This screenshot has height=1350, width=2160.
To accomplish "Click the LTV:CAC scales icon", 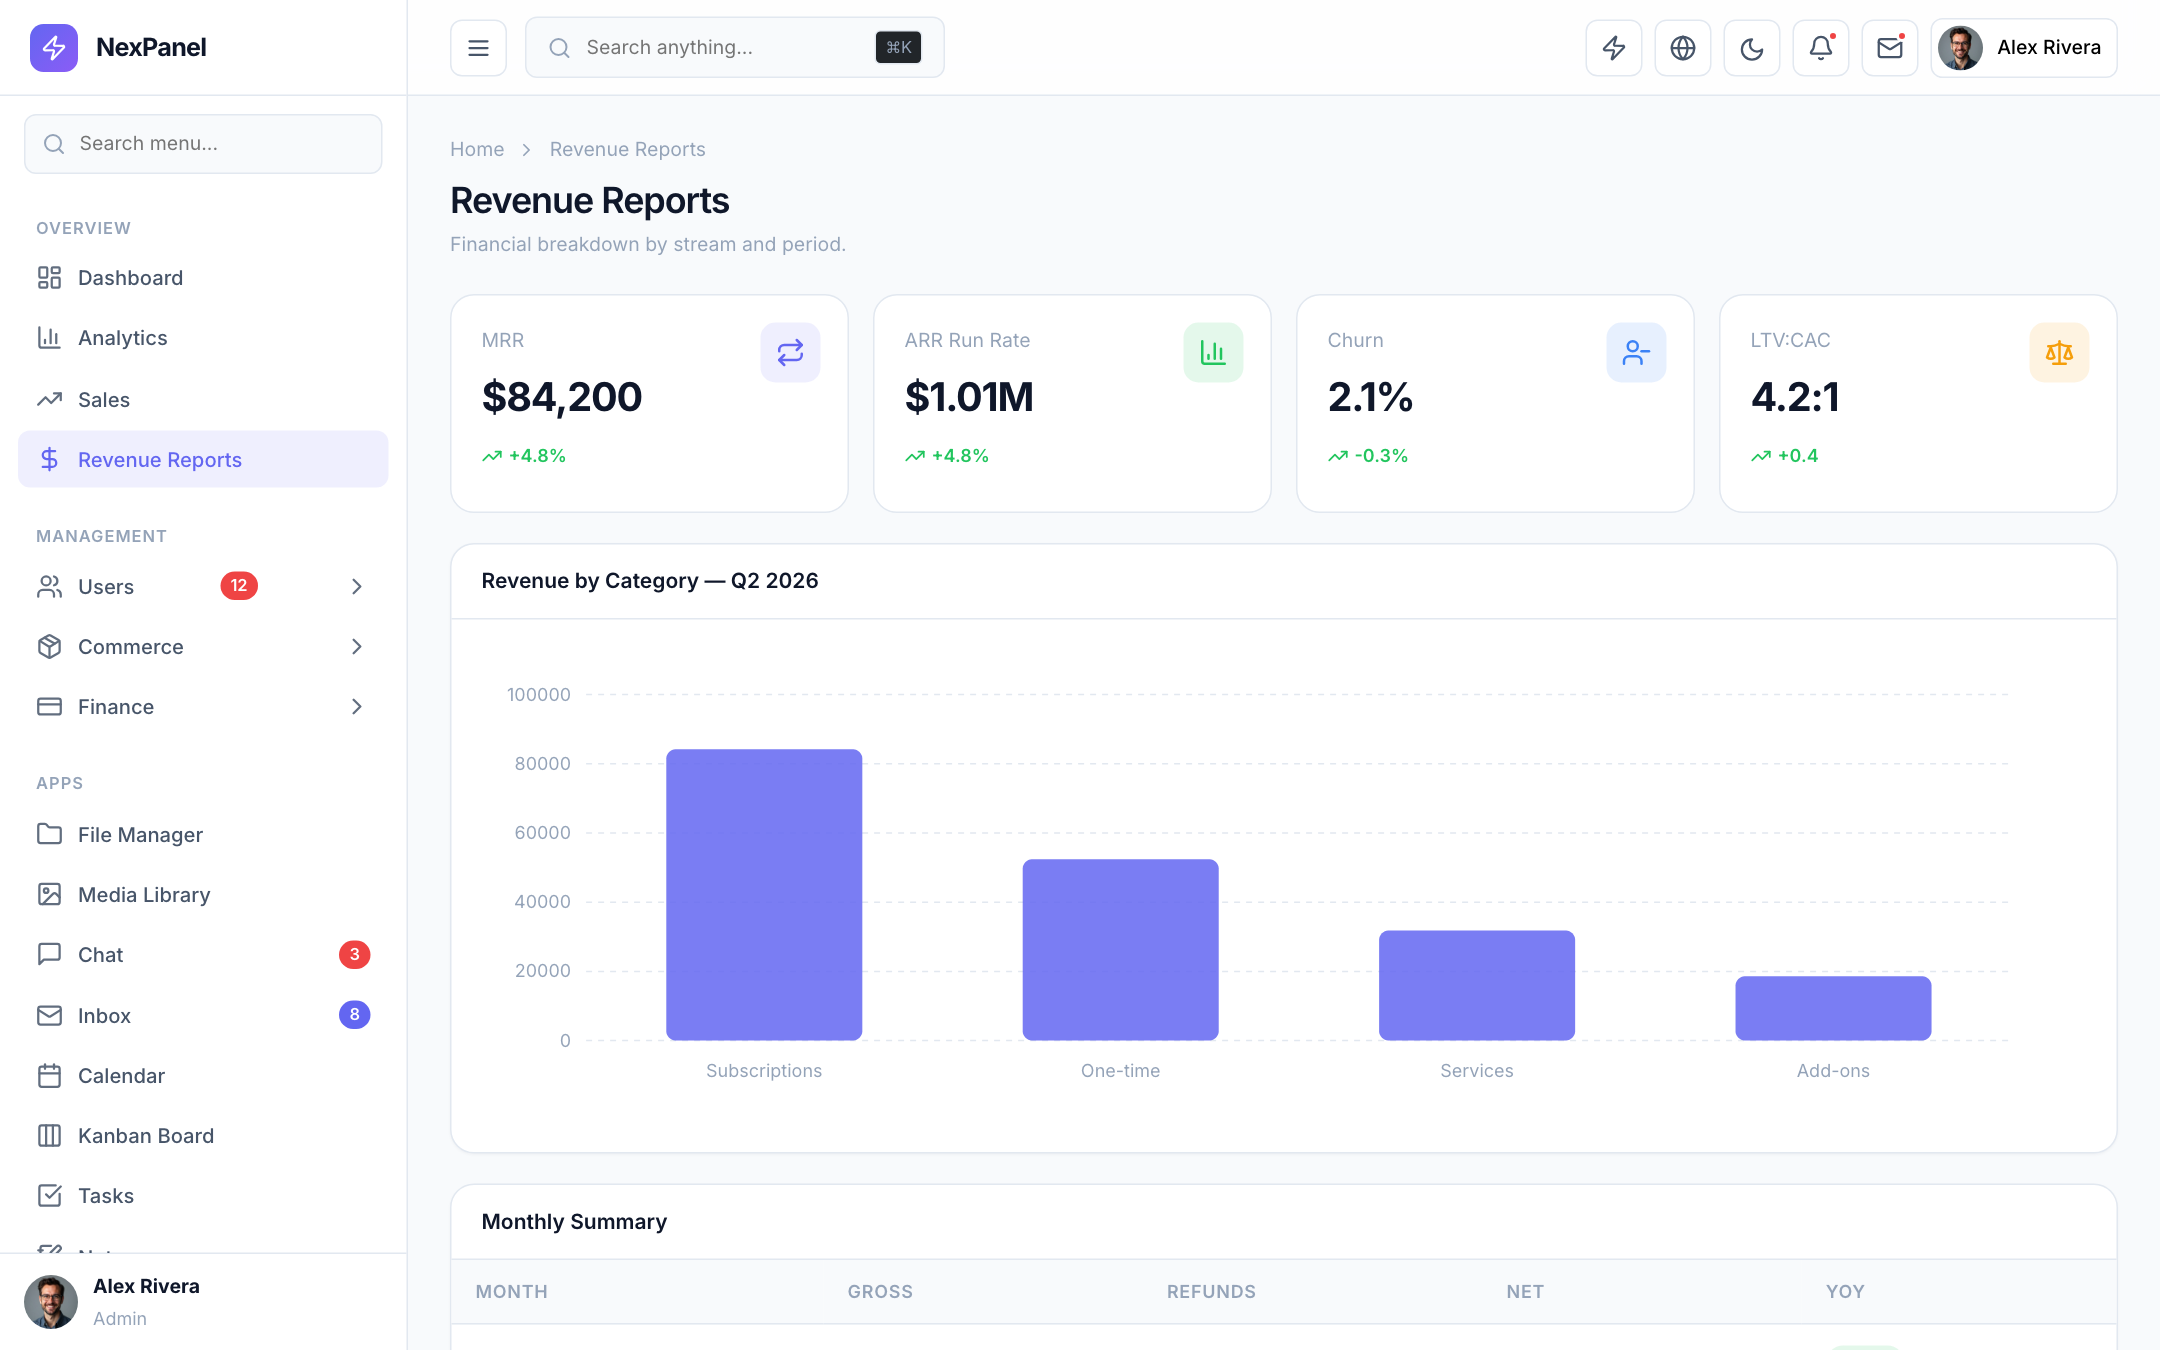I will pyautogui.click(x=2059, y=352).
